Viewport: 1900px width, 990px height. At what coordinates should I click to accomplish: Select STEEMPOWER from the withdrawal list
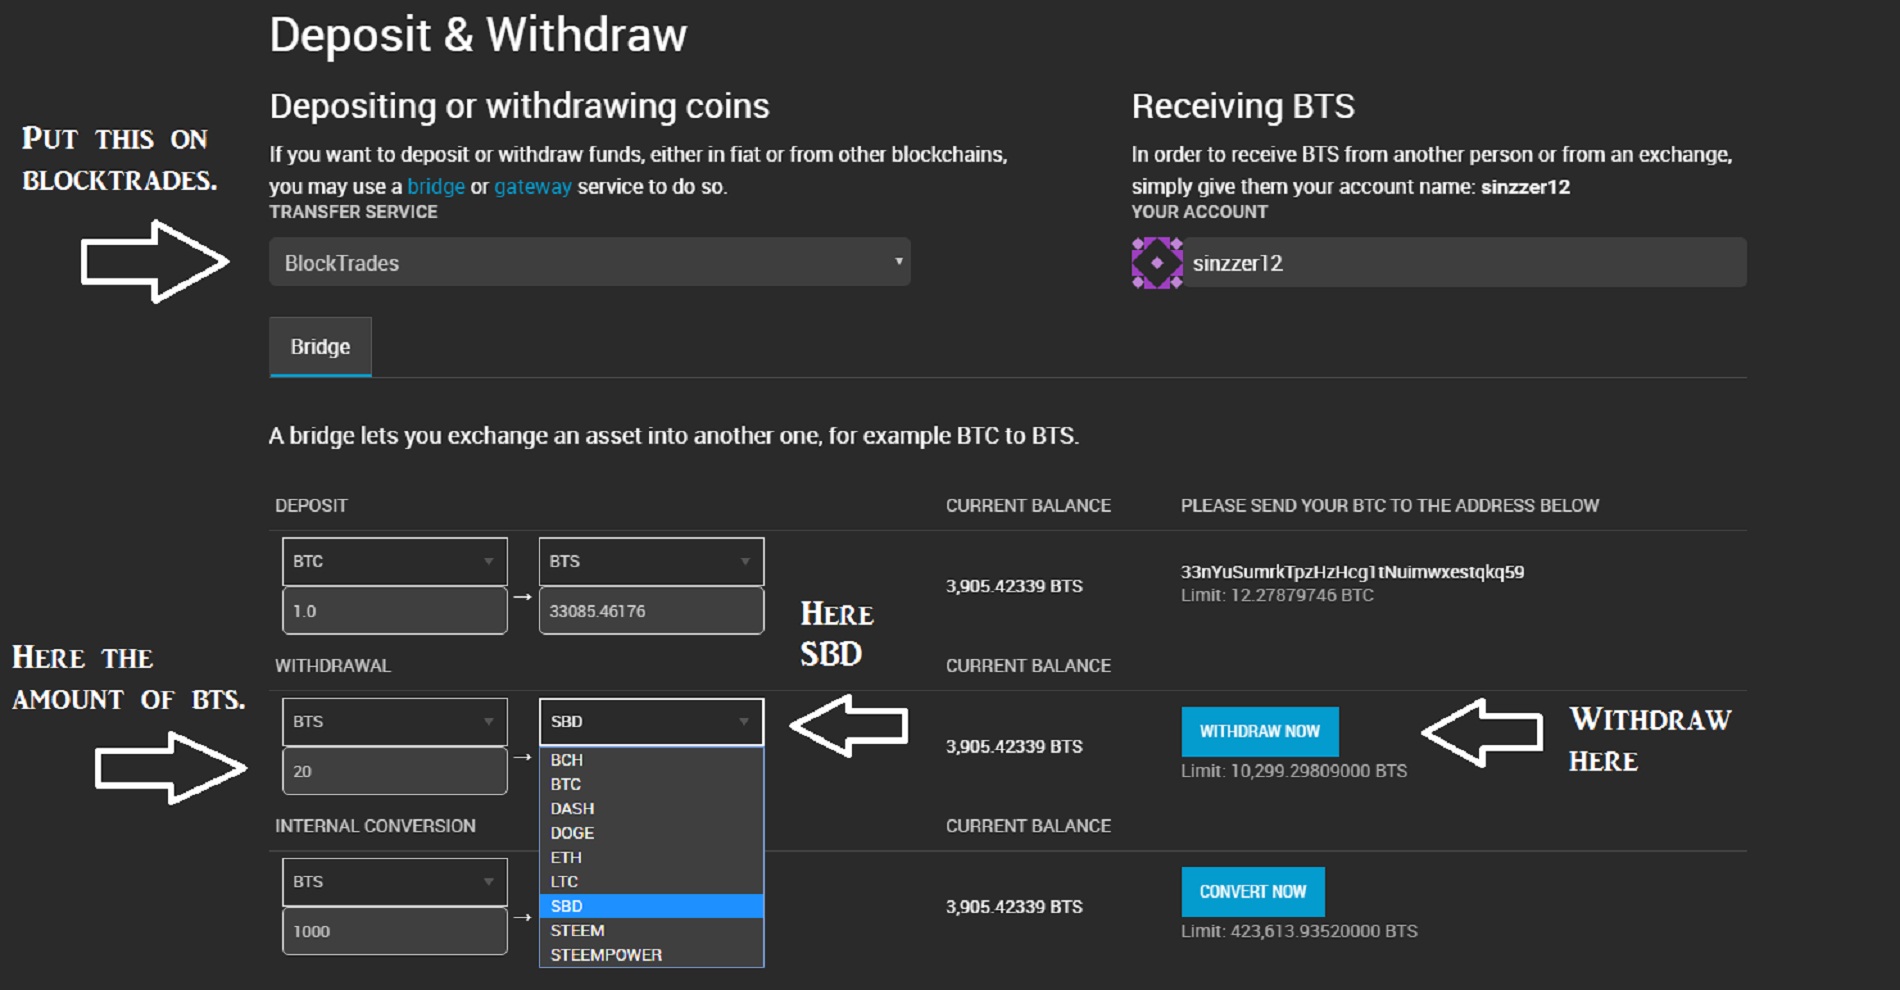651,954
